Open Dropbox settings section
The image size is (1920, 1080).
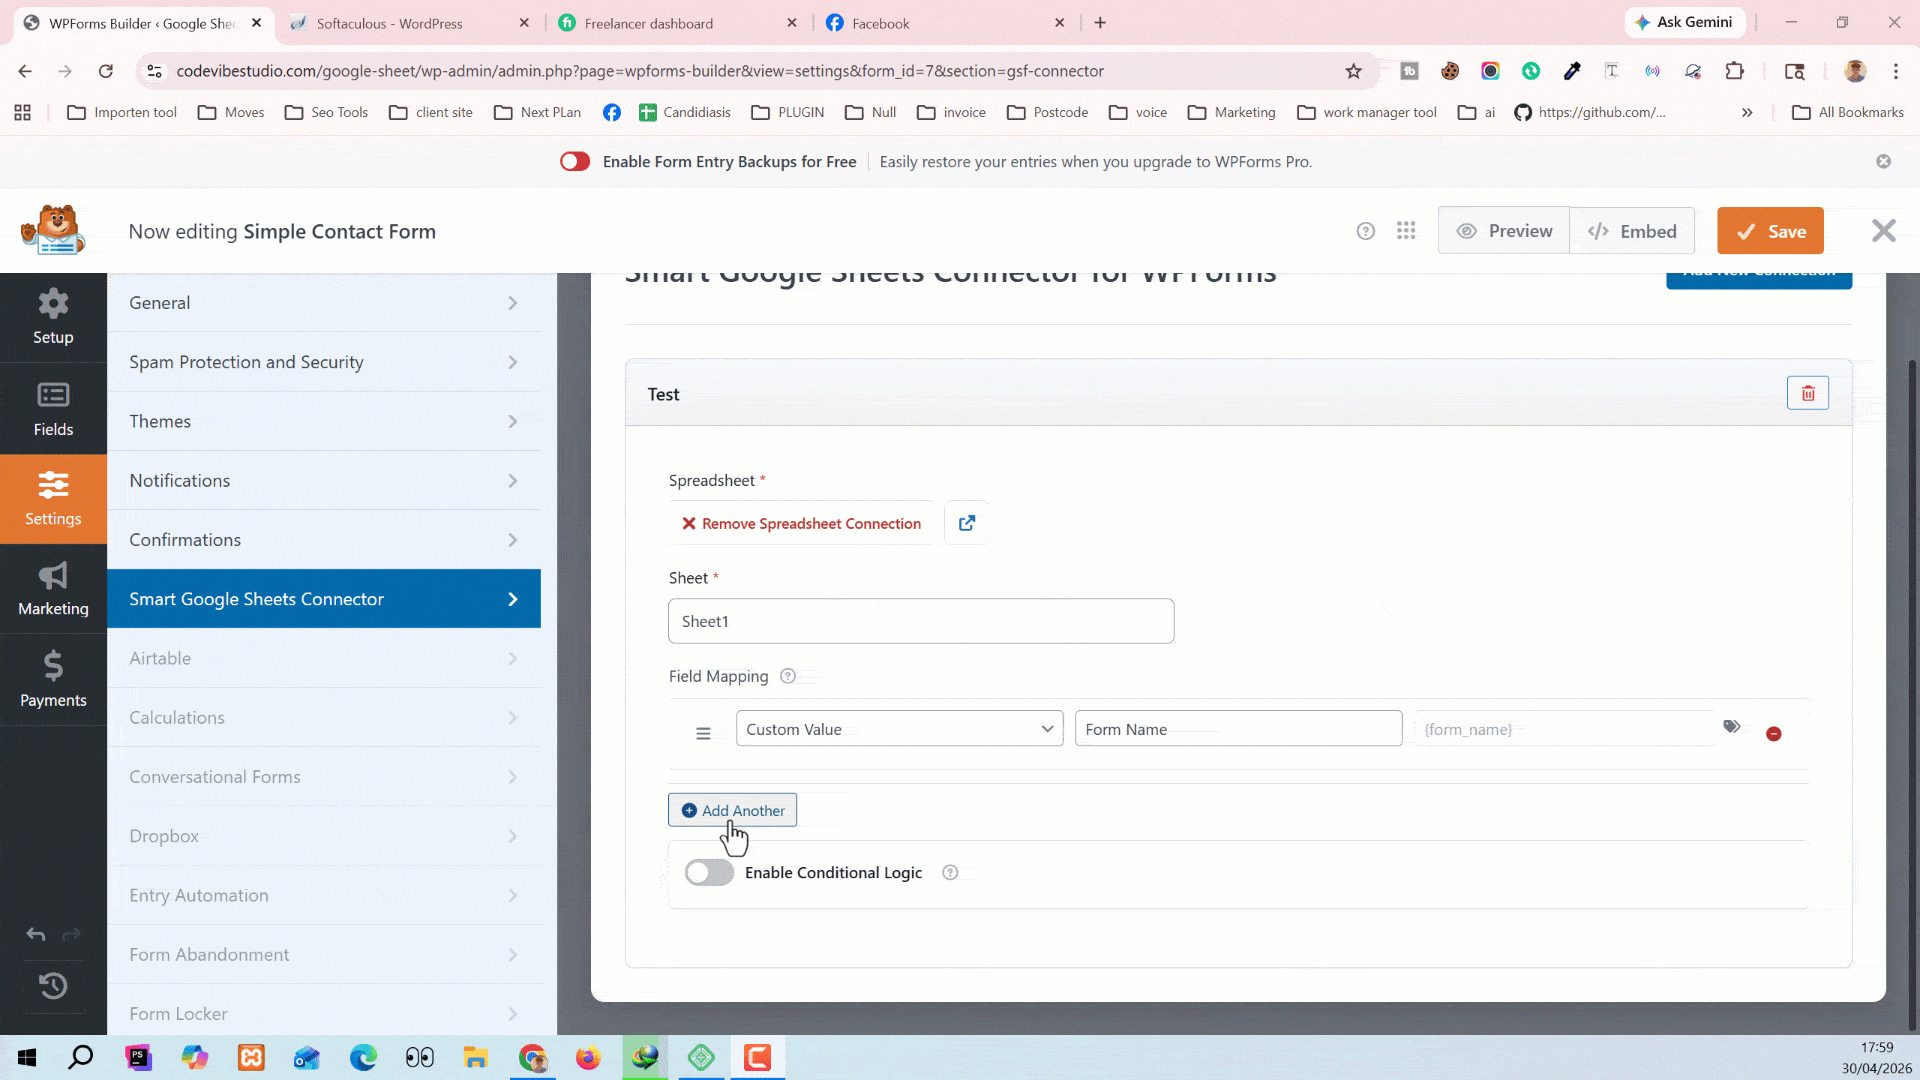(x=324, y=836)
